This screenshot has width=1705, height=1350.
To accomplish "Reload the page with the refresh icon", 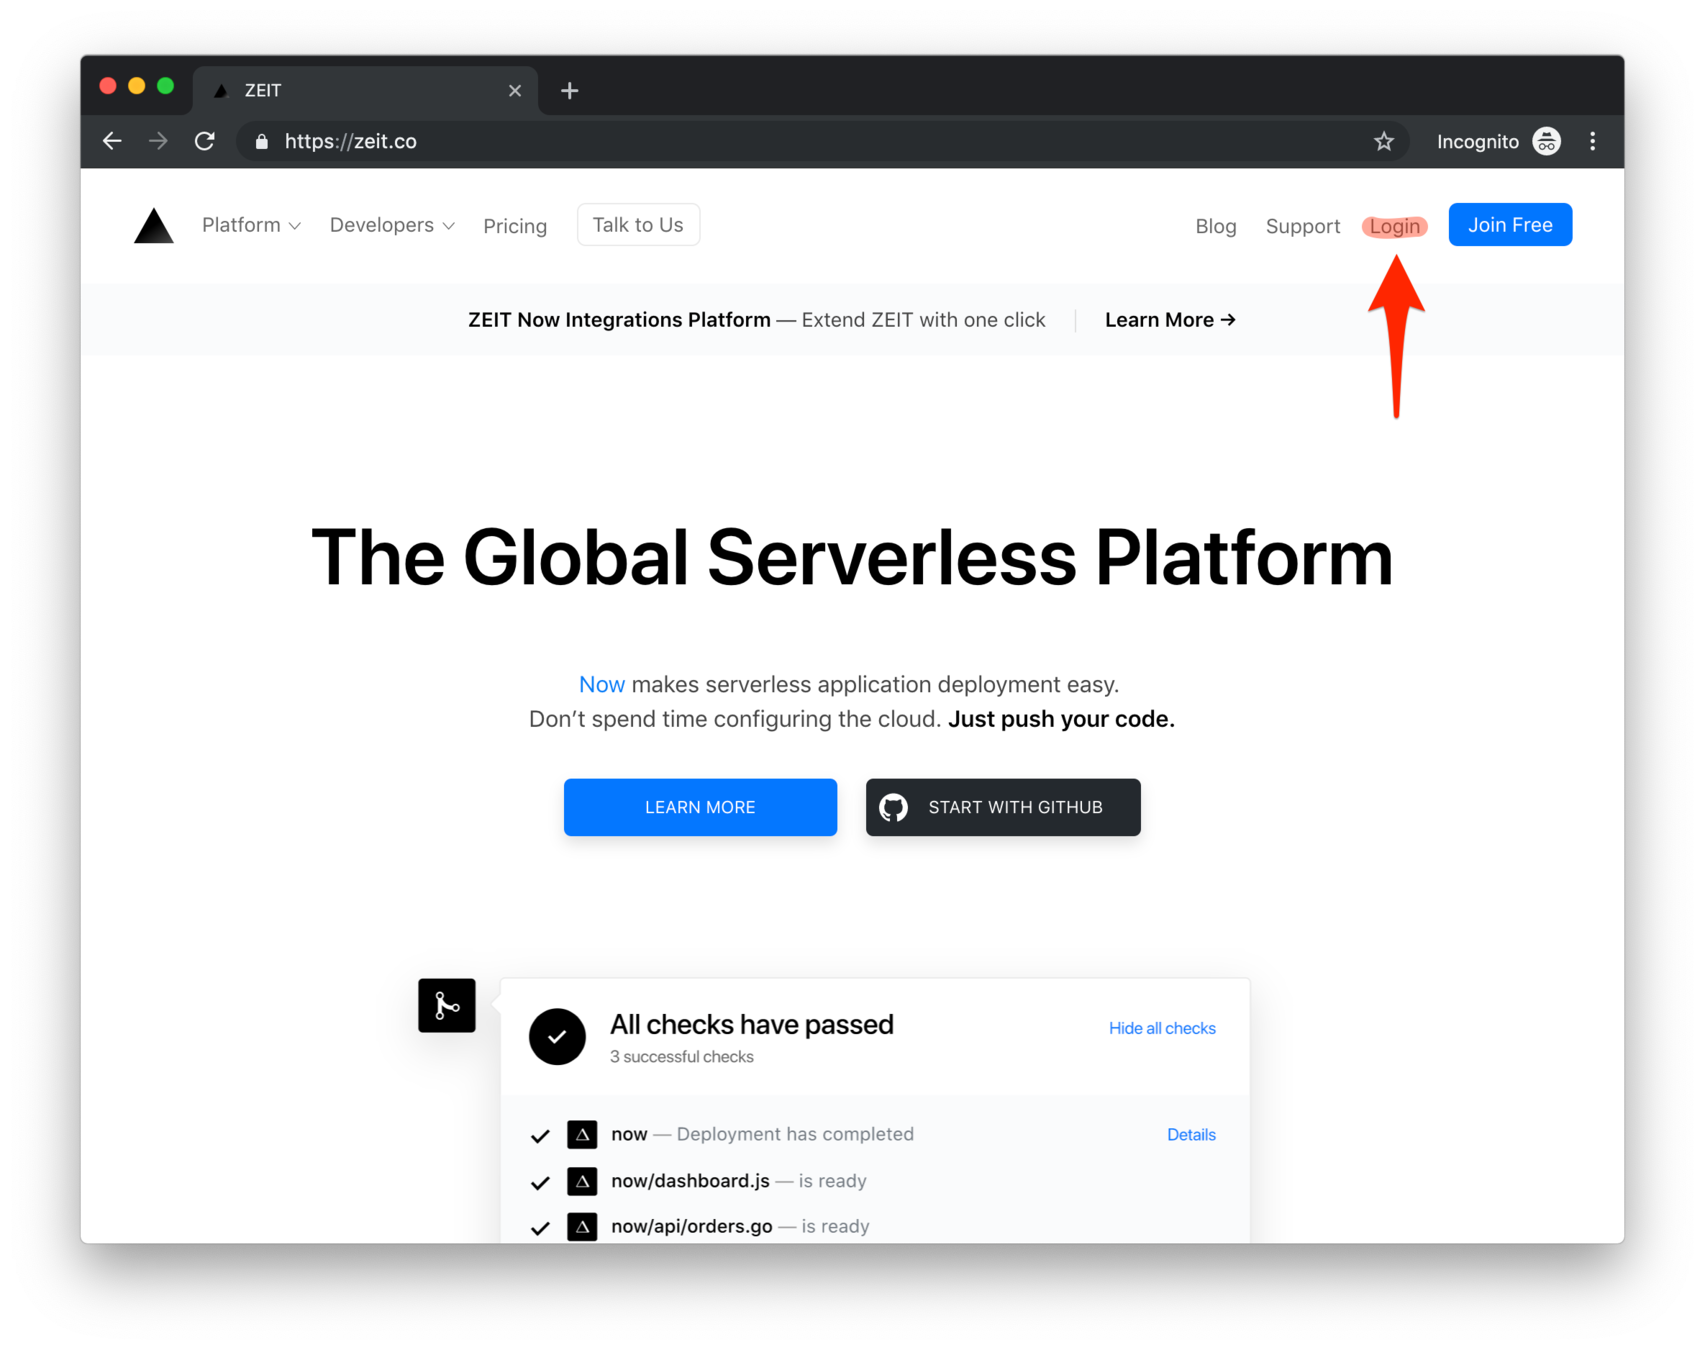I will coord(205,141).
